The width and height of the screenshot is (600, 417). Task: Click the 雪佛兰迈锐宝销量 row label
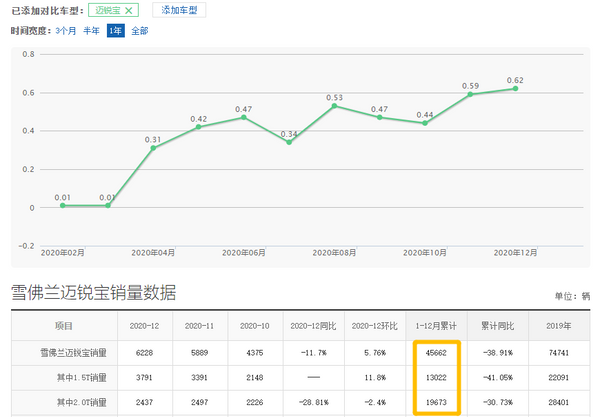[x=73, y=353]
